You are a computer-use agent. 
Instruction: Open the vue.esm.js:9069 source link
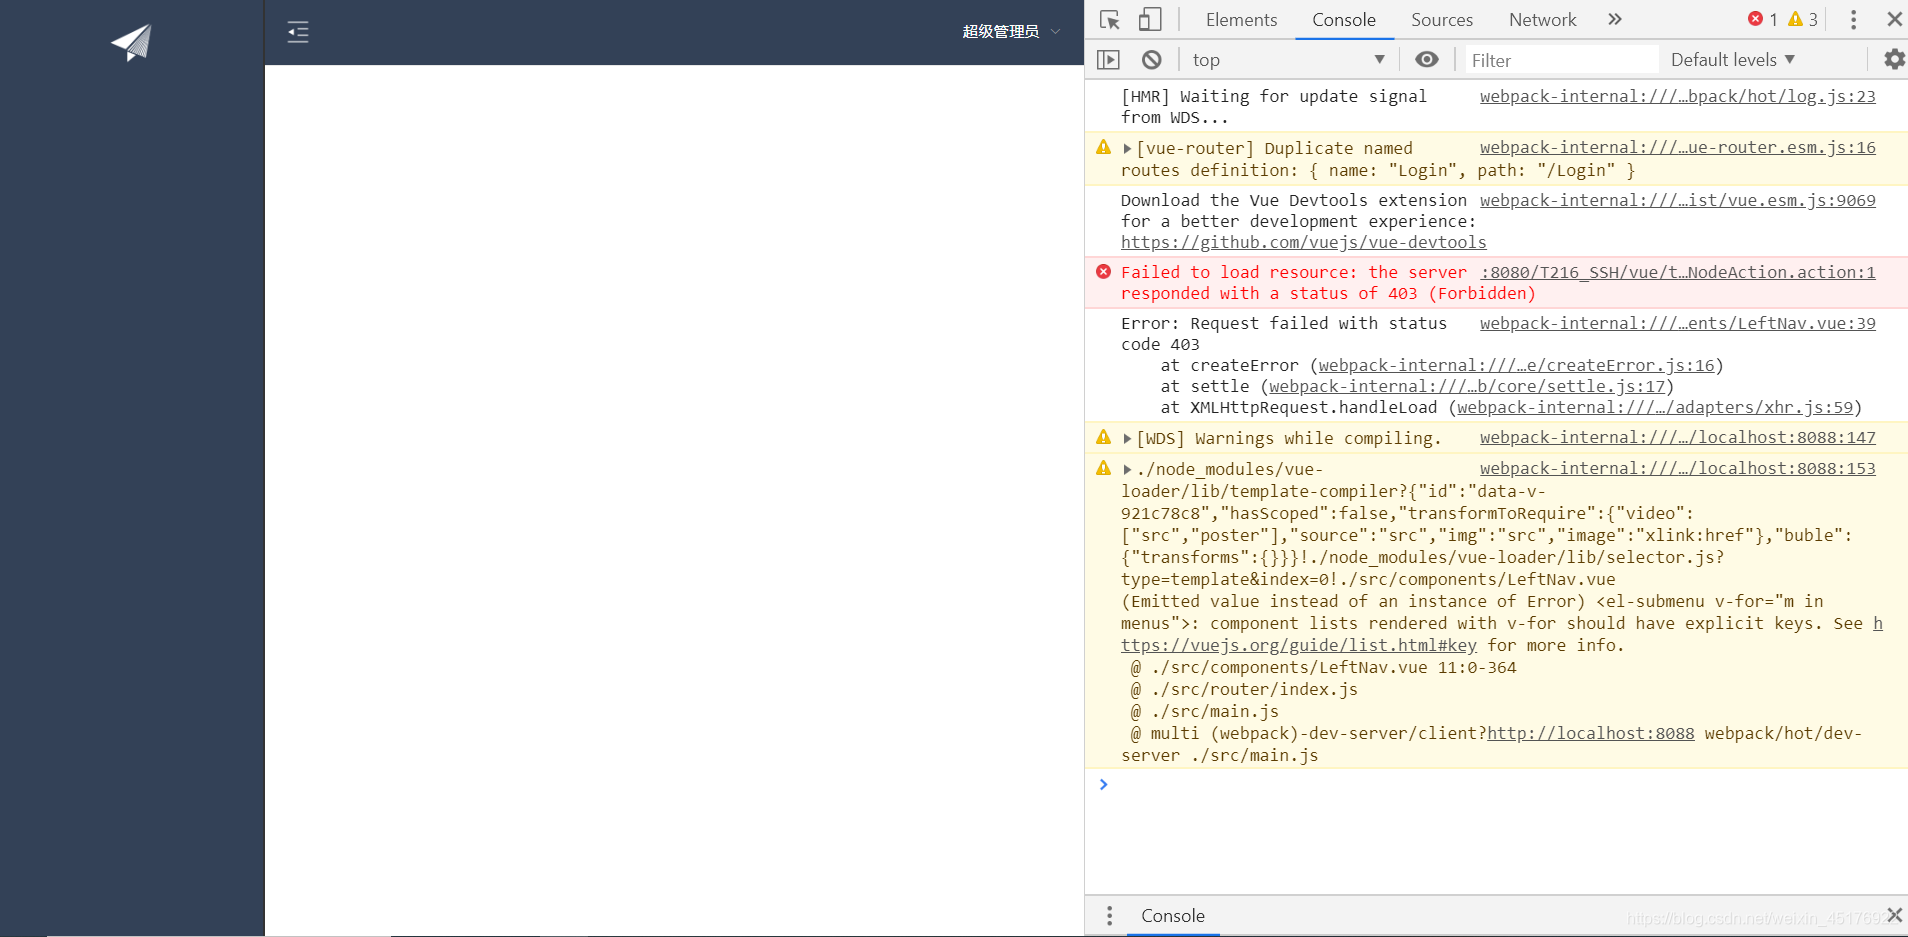[1677, 200]
